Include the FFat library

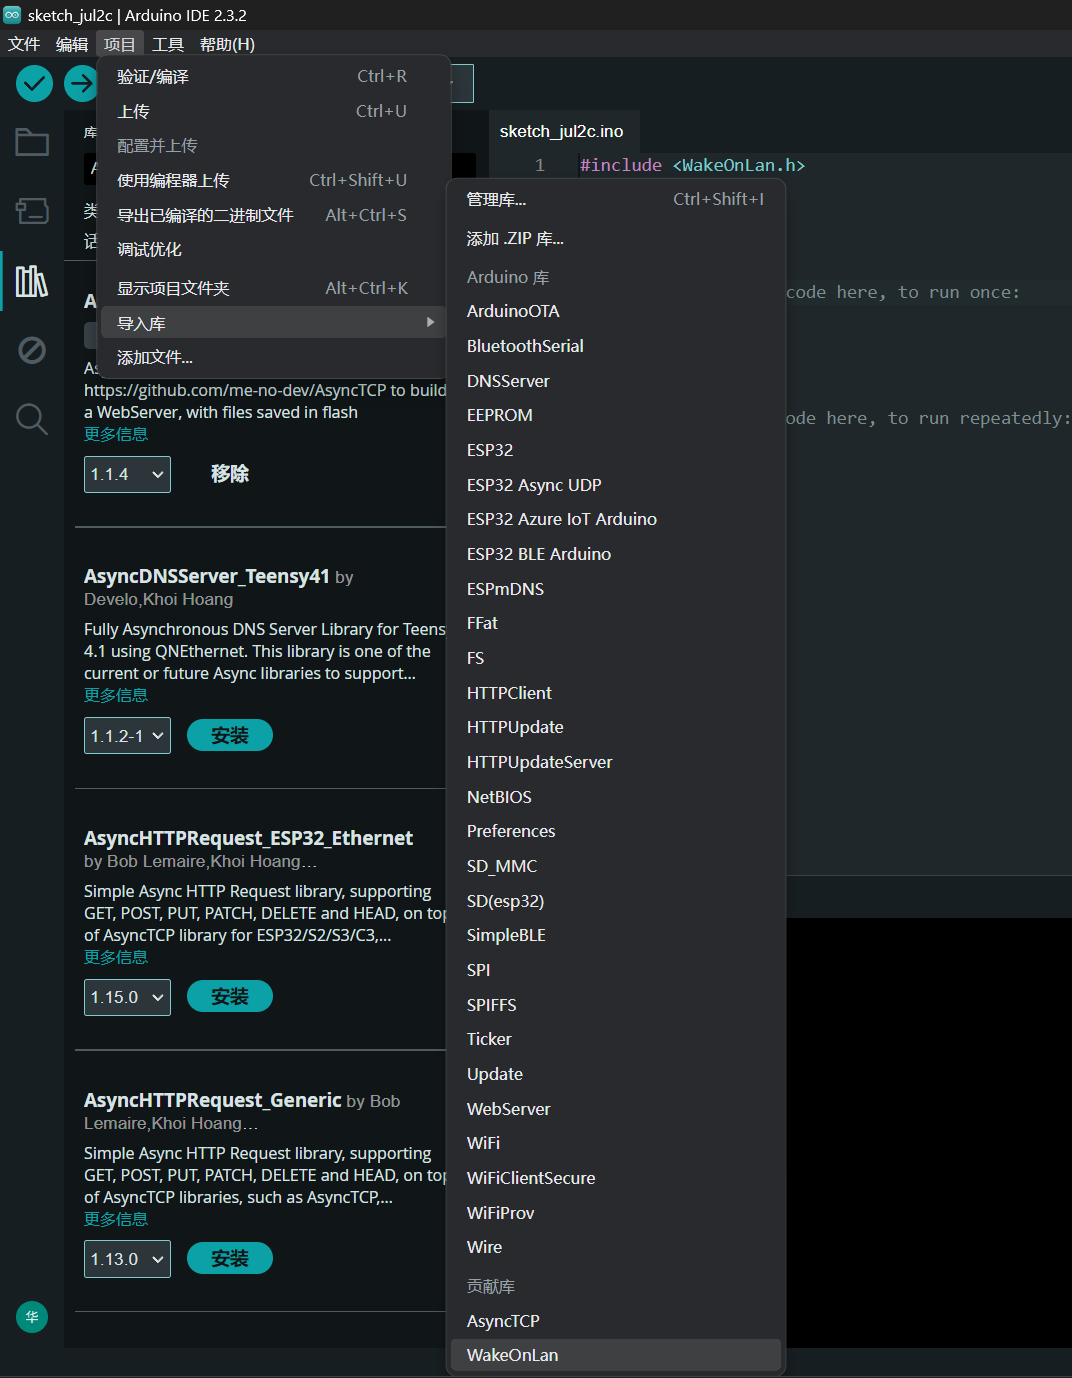(616, 623)
